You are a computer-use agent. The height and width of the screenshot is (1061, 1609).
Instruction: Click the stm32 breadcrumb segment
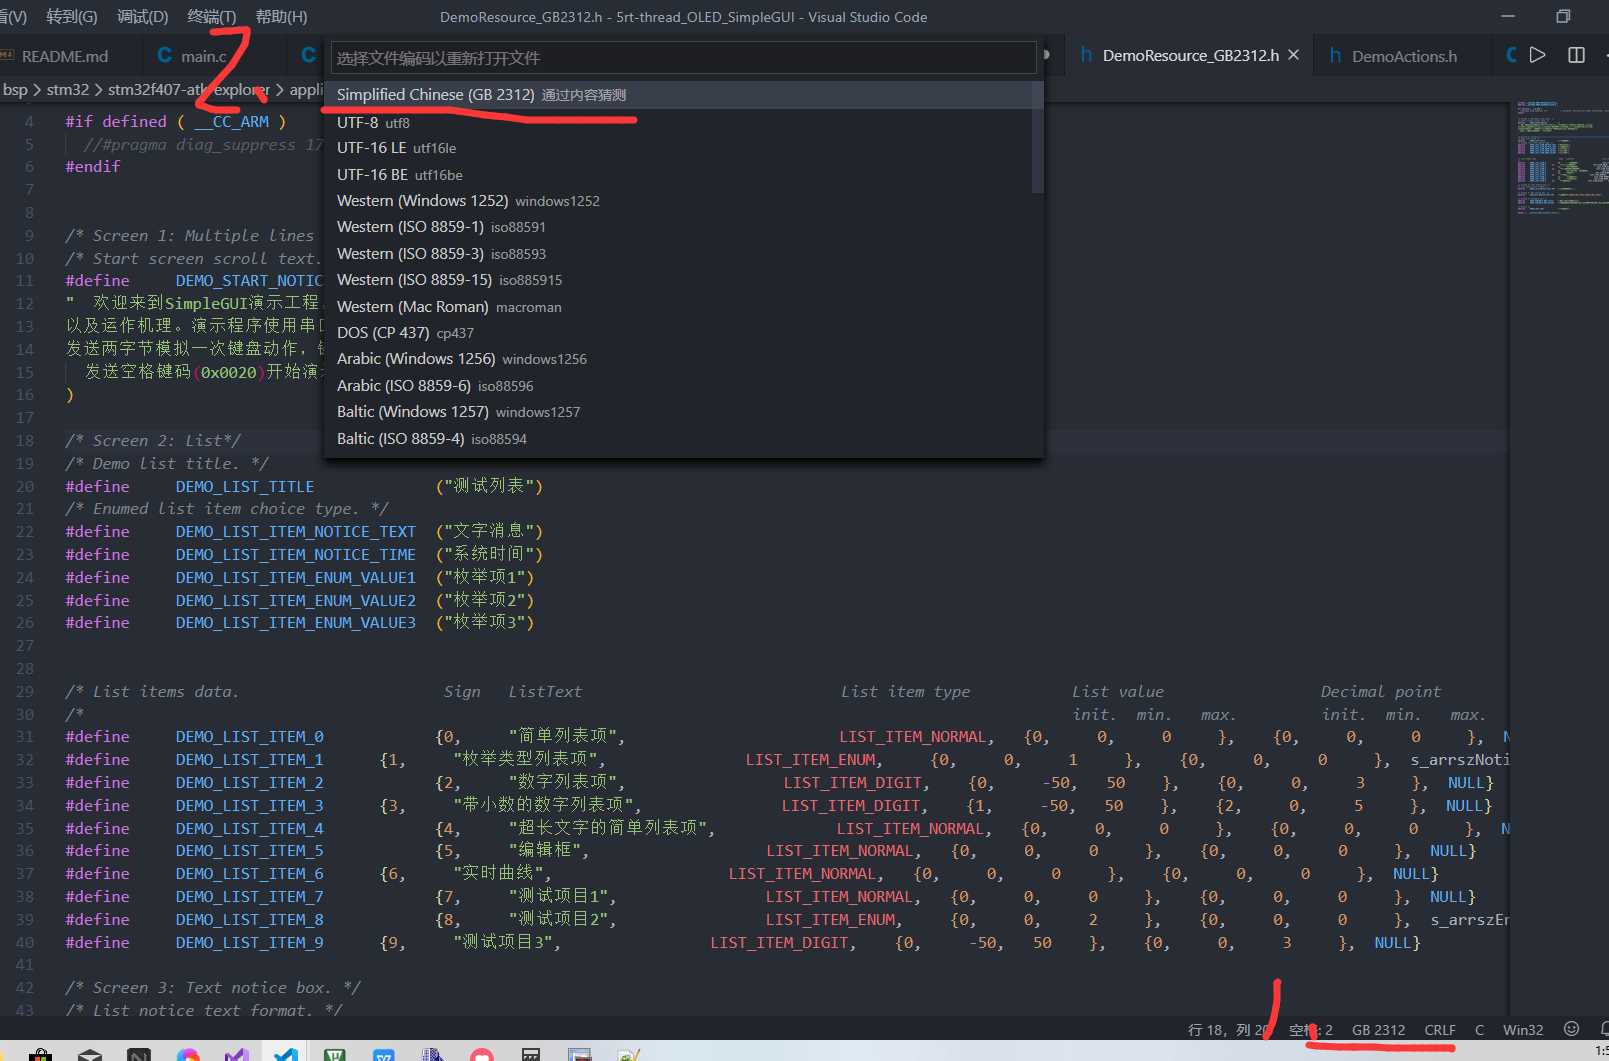(x=68, y=90)
